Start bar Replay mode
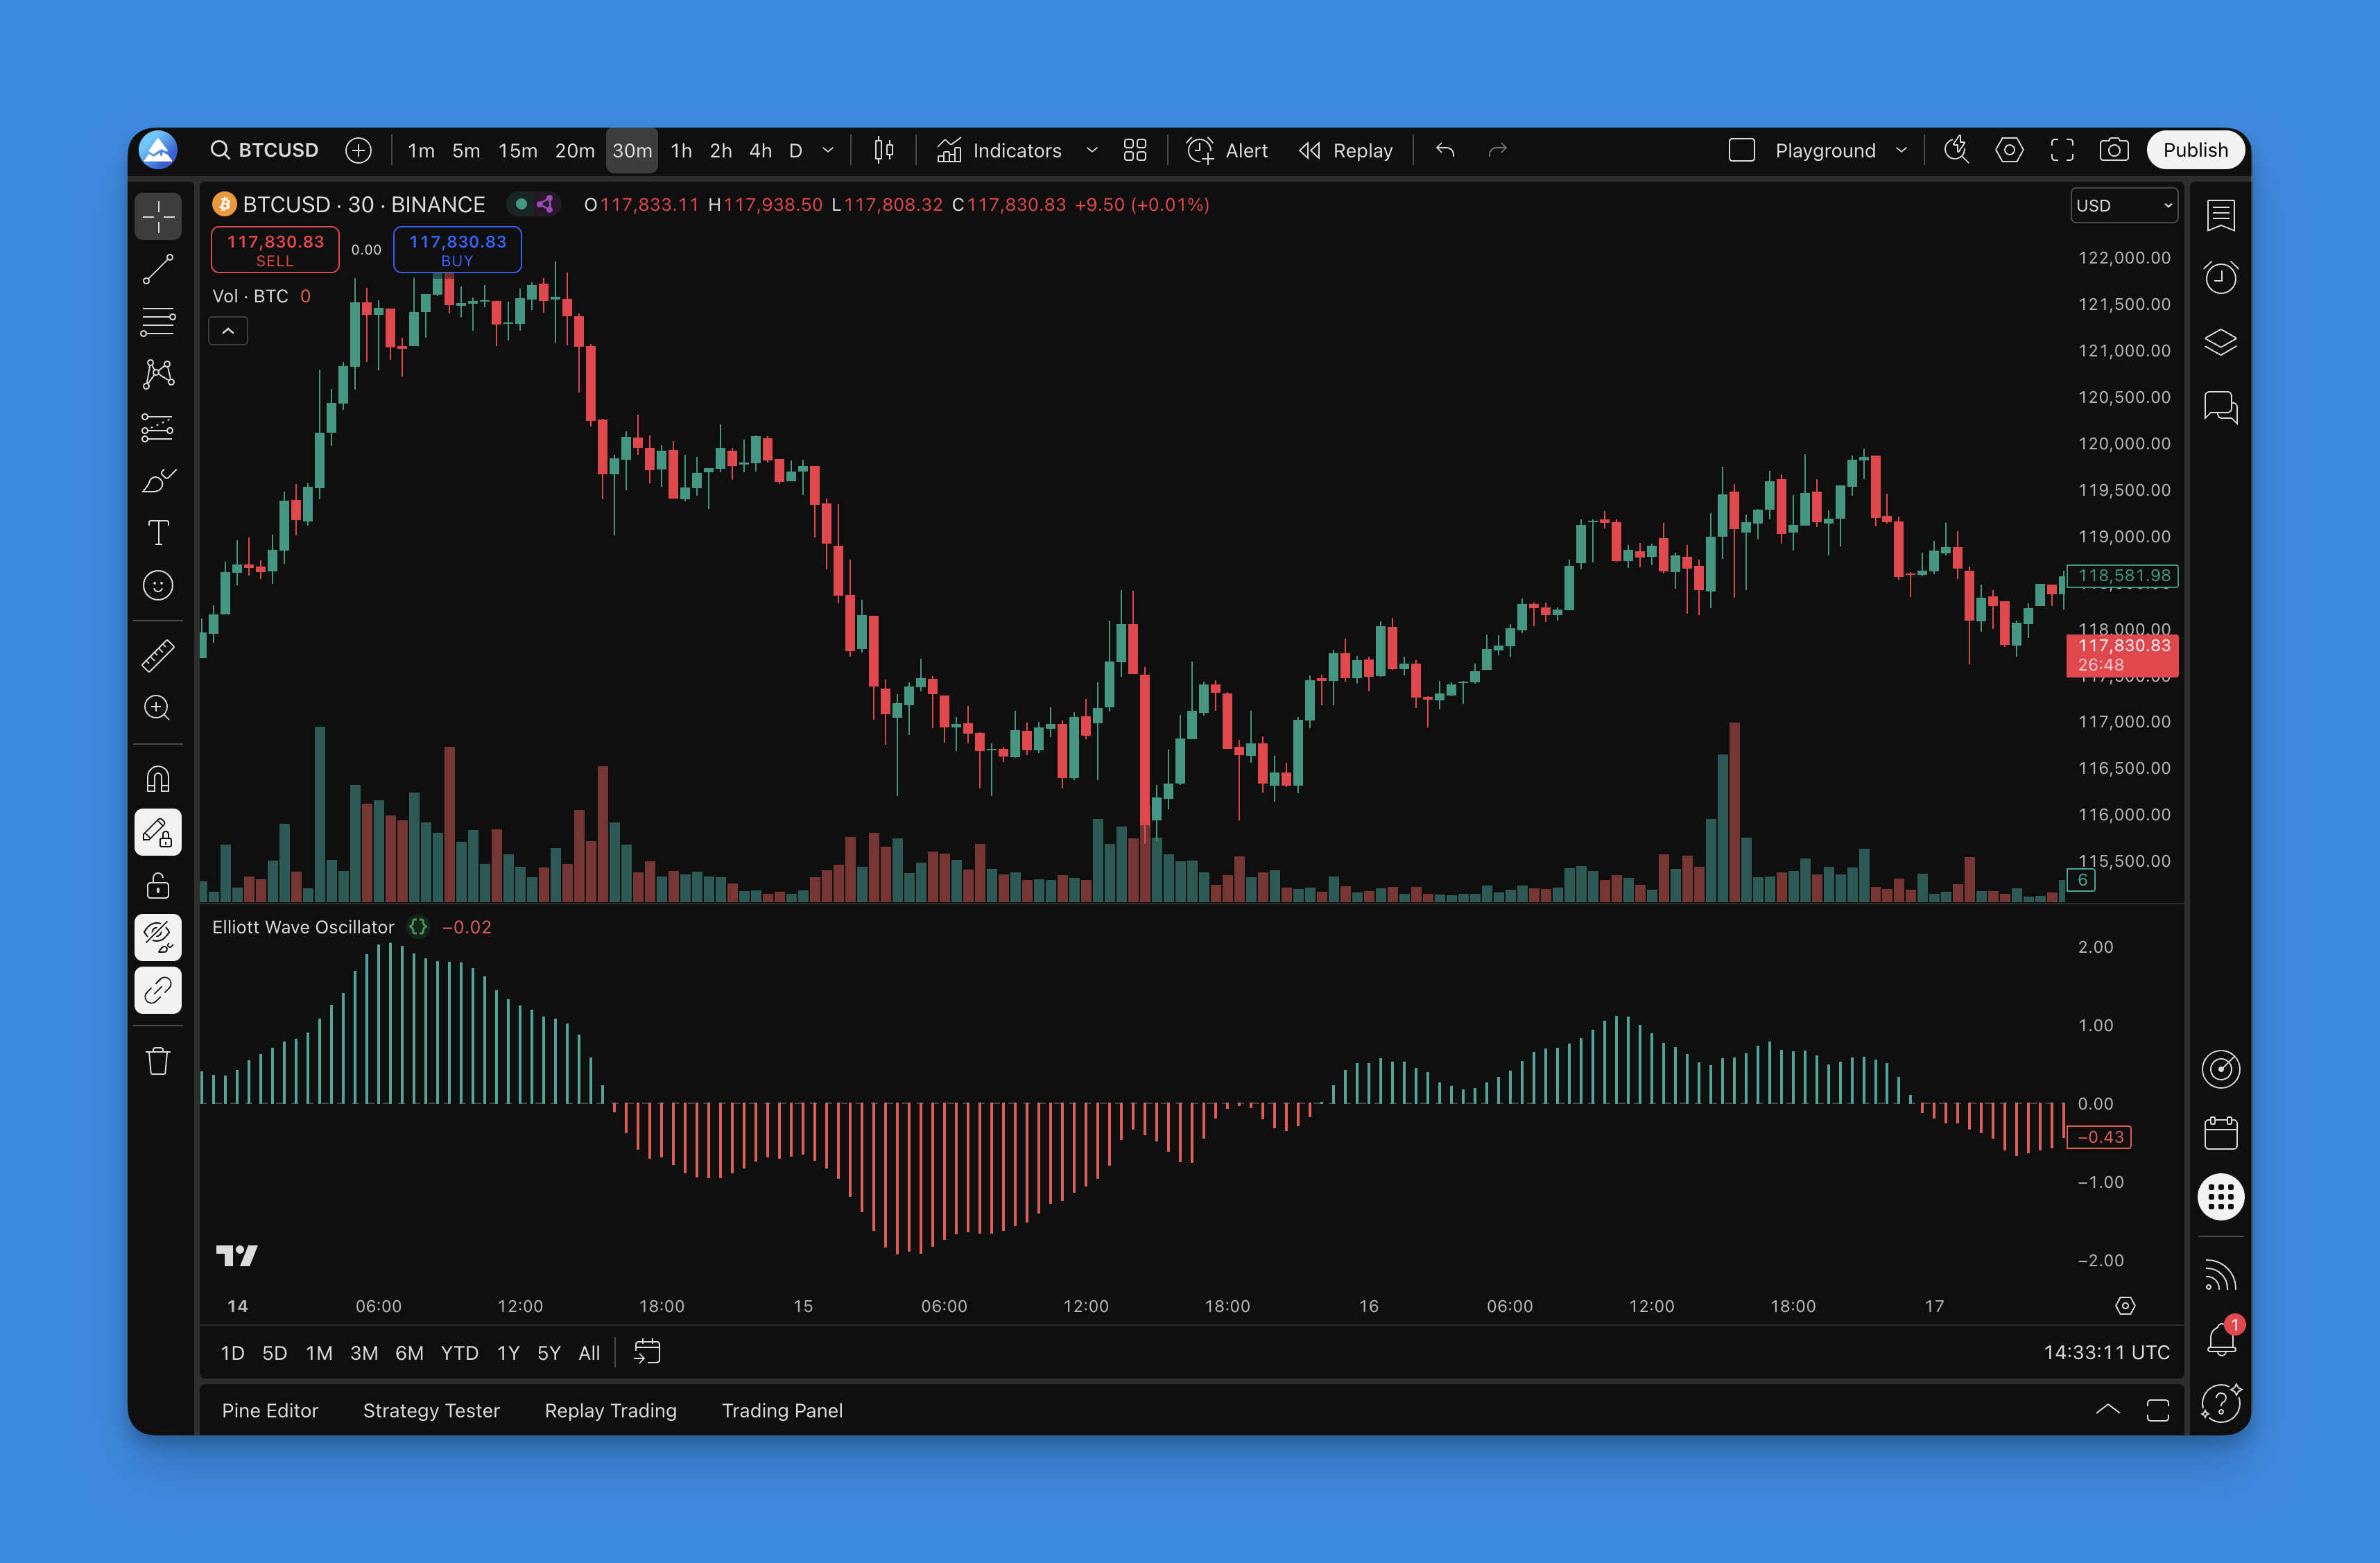Image resolution: width=2380 pixels, height=1563 pixels. click(x=1346, y=150)
